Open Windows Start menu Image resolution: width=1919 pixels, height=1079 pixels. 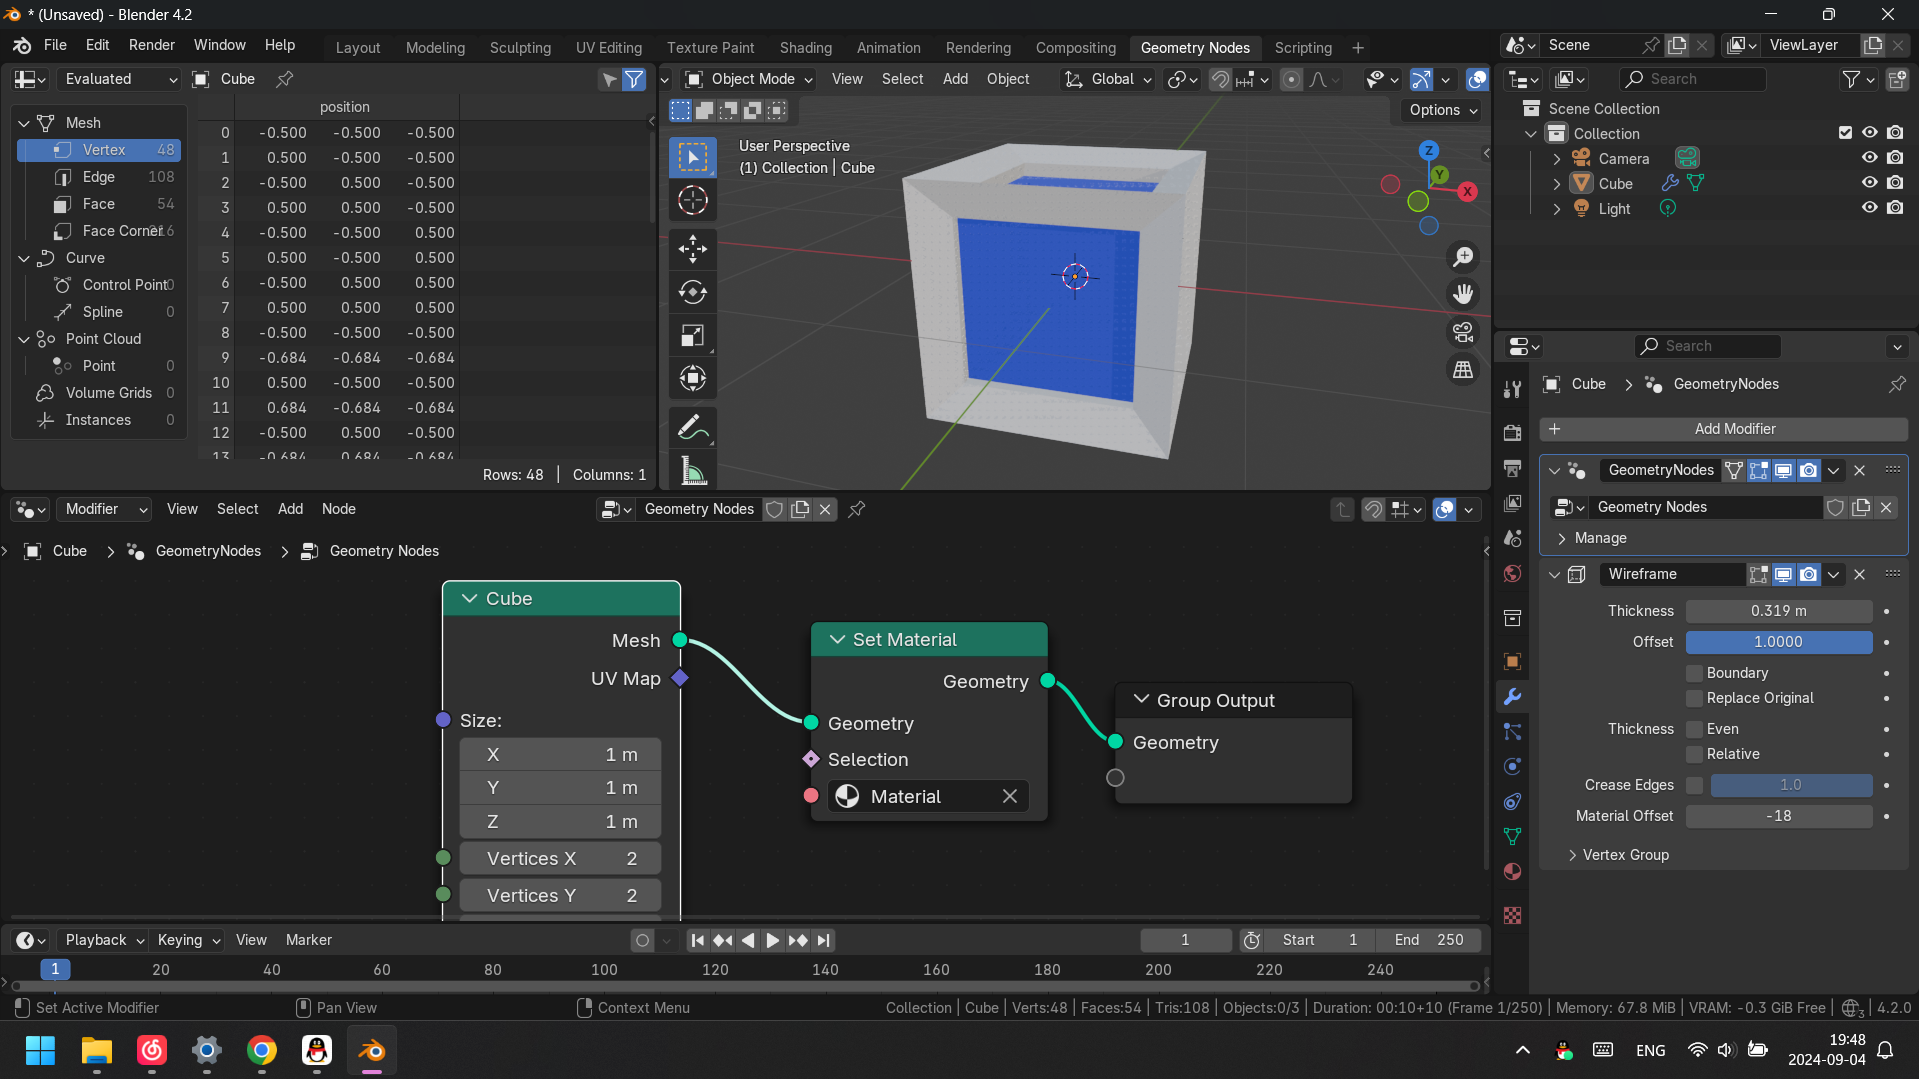41,1050
